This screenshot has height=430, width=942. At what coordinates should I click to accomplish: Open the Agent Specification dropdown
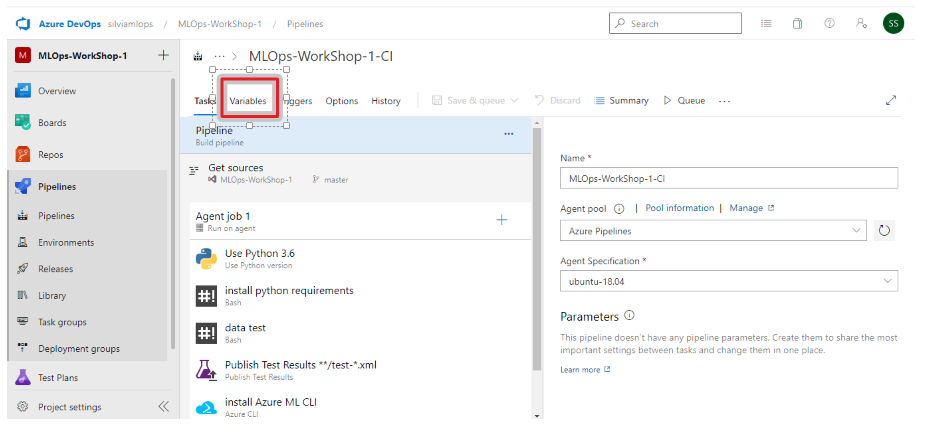729,281
